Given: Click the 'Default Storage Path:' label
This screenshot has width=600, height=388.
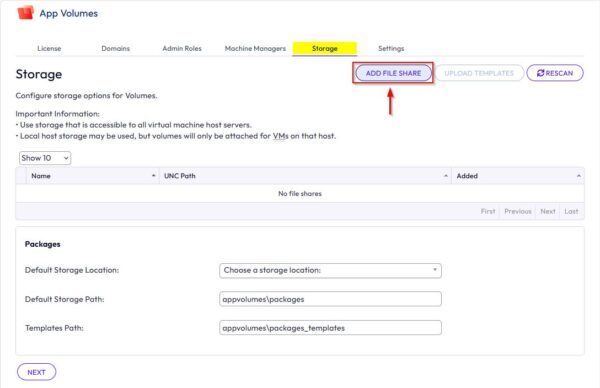Looking at the screenshot, I should tap(64, 299).
